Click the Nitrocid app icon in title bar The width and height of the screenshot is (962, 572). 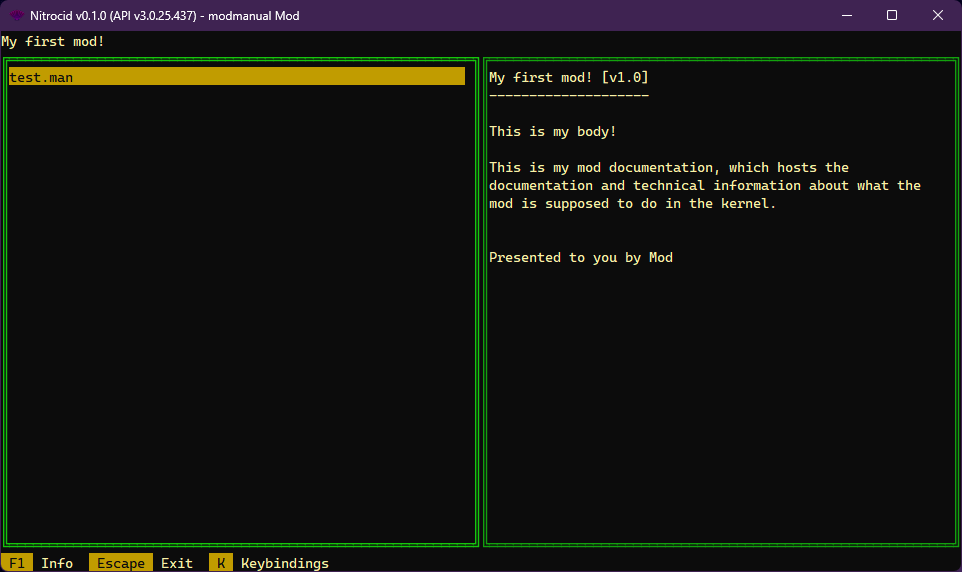click(x=16, y=15)
